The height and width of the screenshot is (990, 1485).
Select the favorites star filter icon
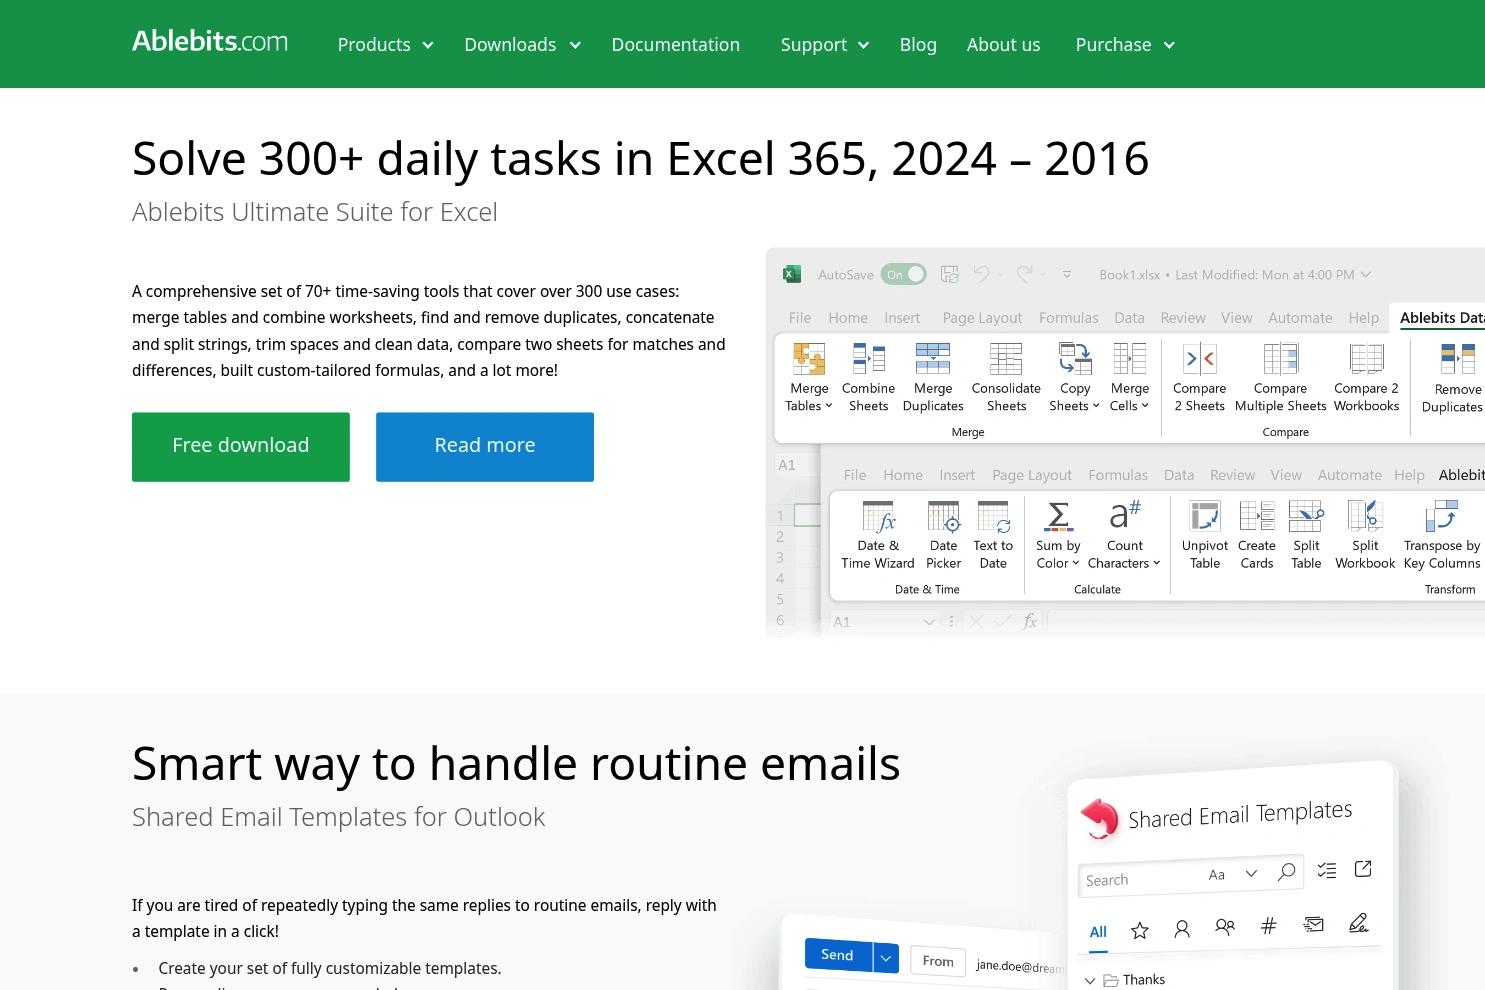pyautogui.click(x=1139, y=930)
